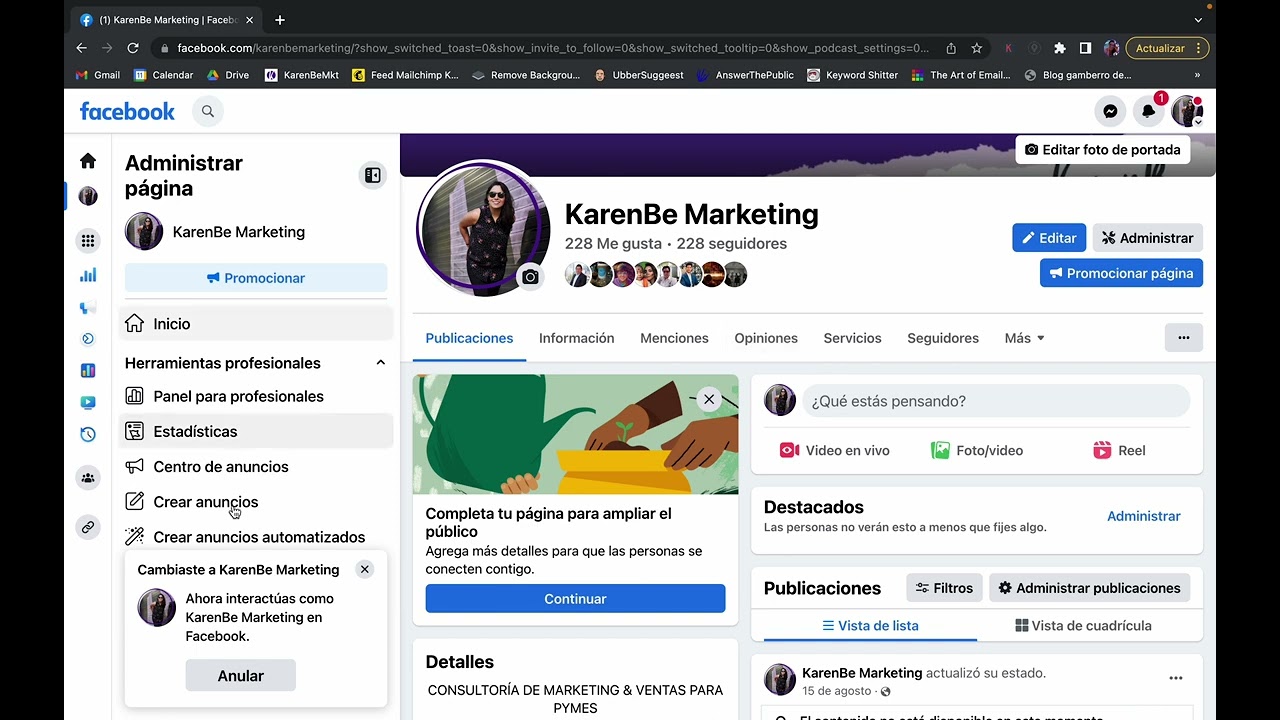This screenshot has height=720, width=1280.
Task: Click the ¿Qué estás pensando? field
Action: point(995,401)
